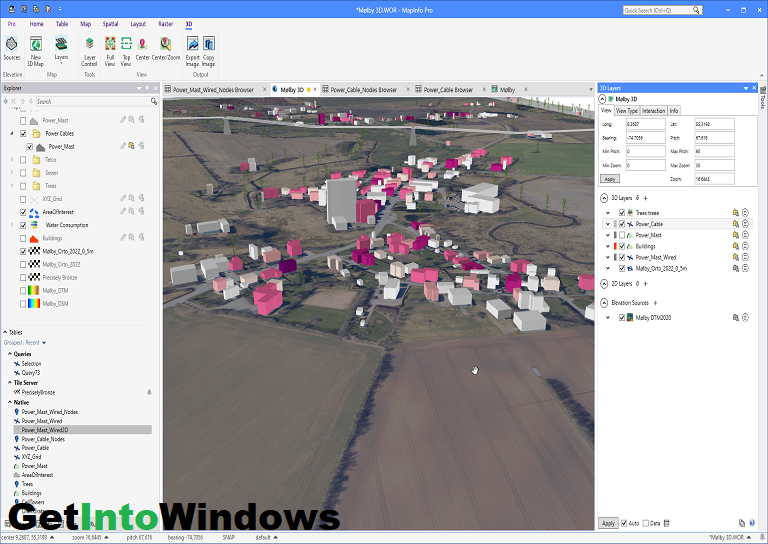
Task: Toggle Malby DTM2020 elevation source checkbox
Action: tap(622, 317)
